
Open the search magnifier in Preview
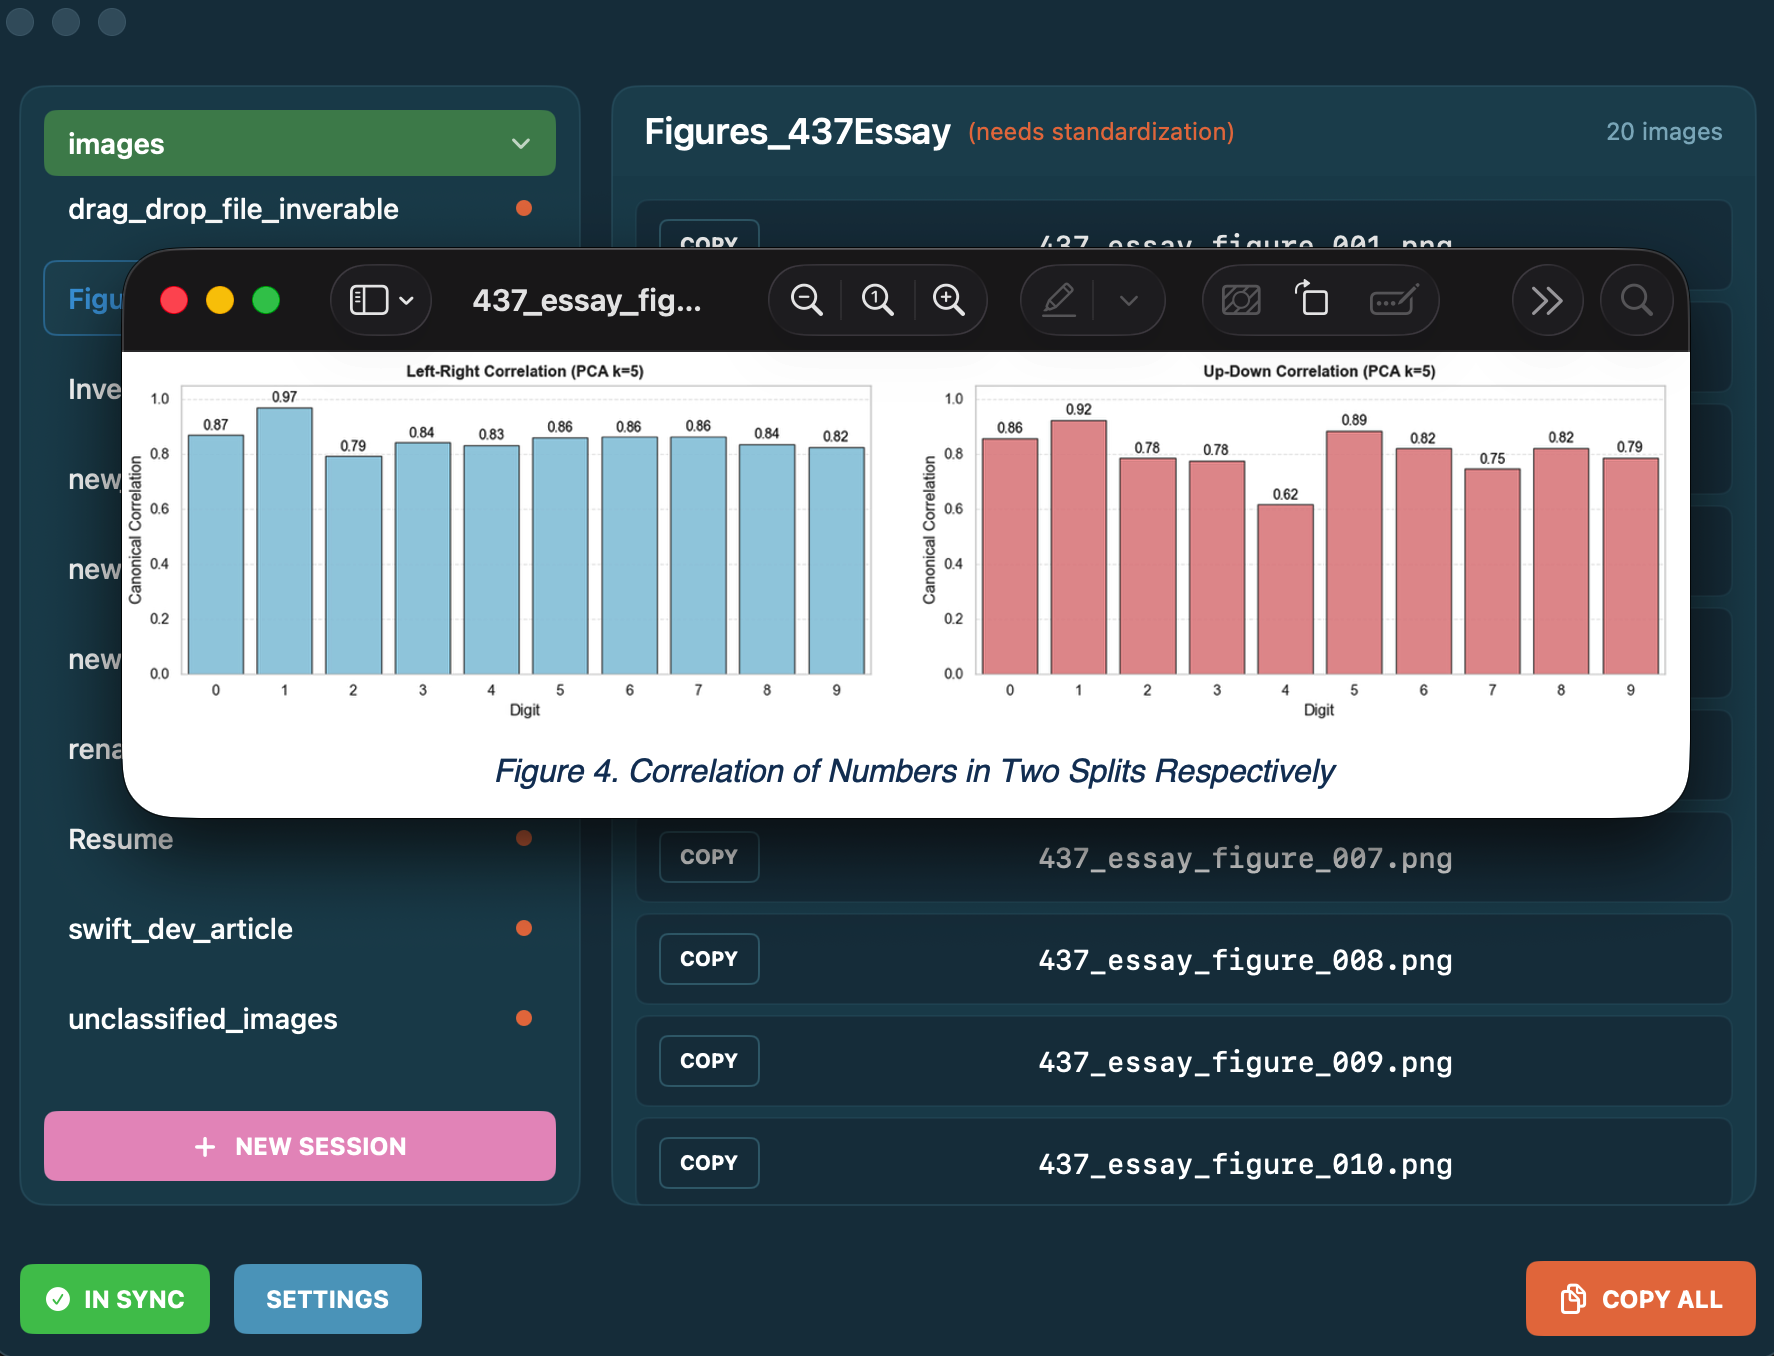click(x=1636, y=300)
